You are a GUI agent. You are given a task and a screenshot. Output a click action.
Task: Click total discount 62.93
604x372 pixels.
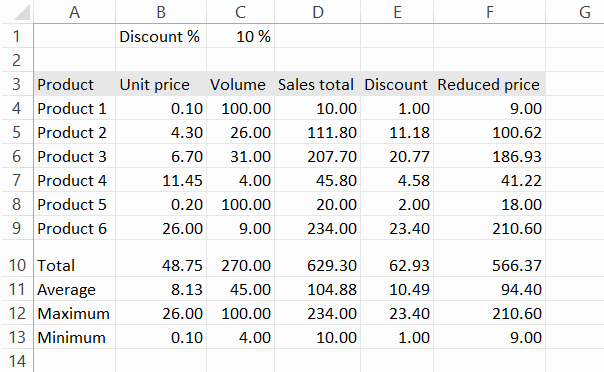coord(397,259)
